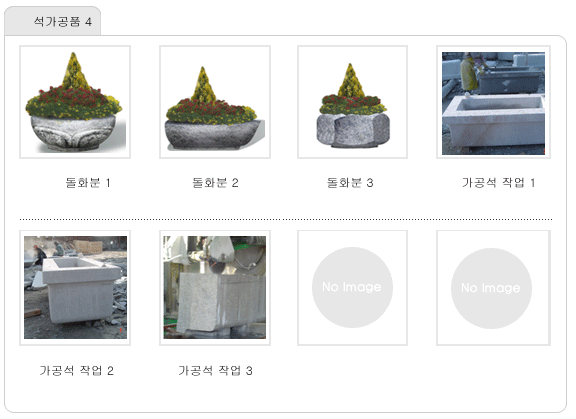Click the last No Image placeholder
576x419 pixels.
(493, 288)
